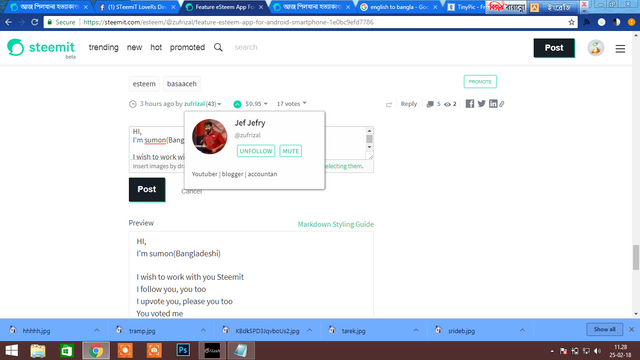Click the views eye icon
Image resolution: width=640 pixels, height=360 pixels.
coord(447,104)
